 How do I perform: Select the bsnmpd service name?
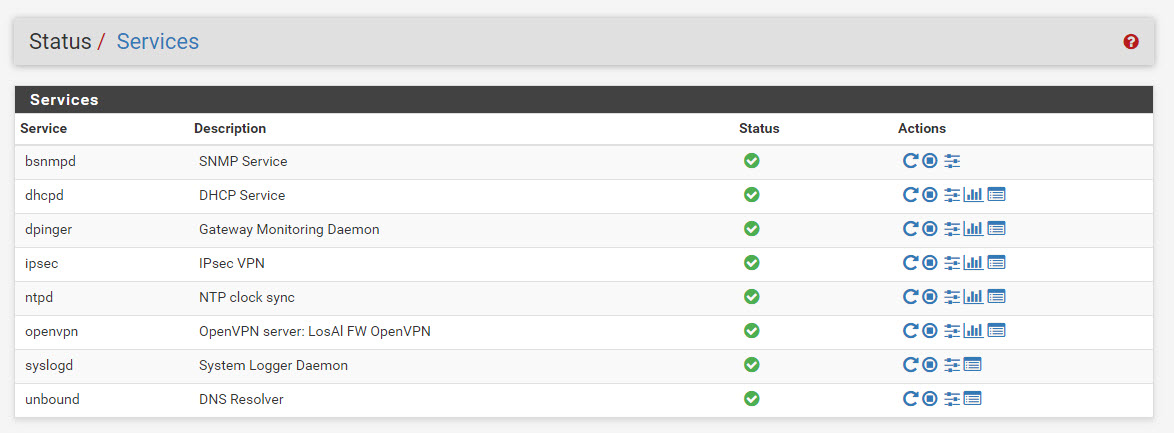point(50,161)
